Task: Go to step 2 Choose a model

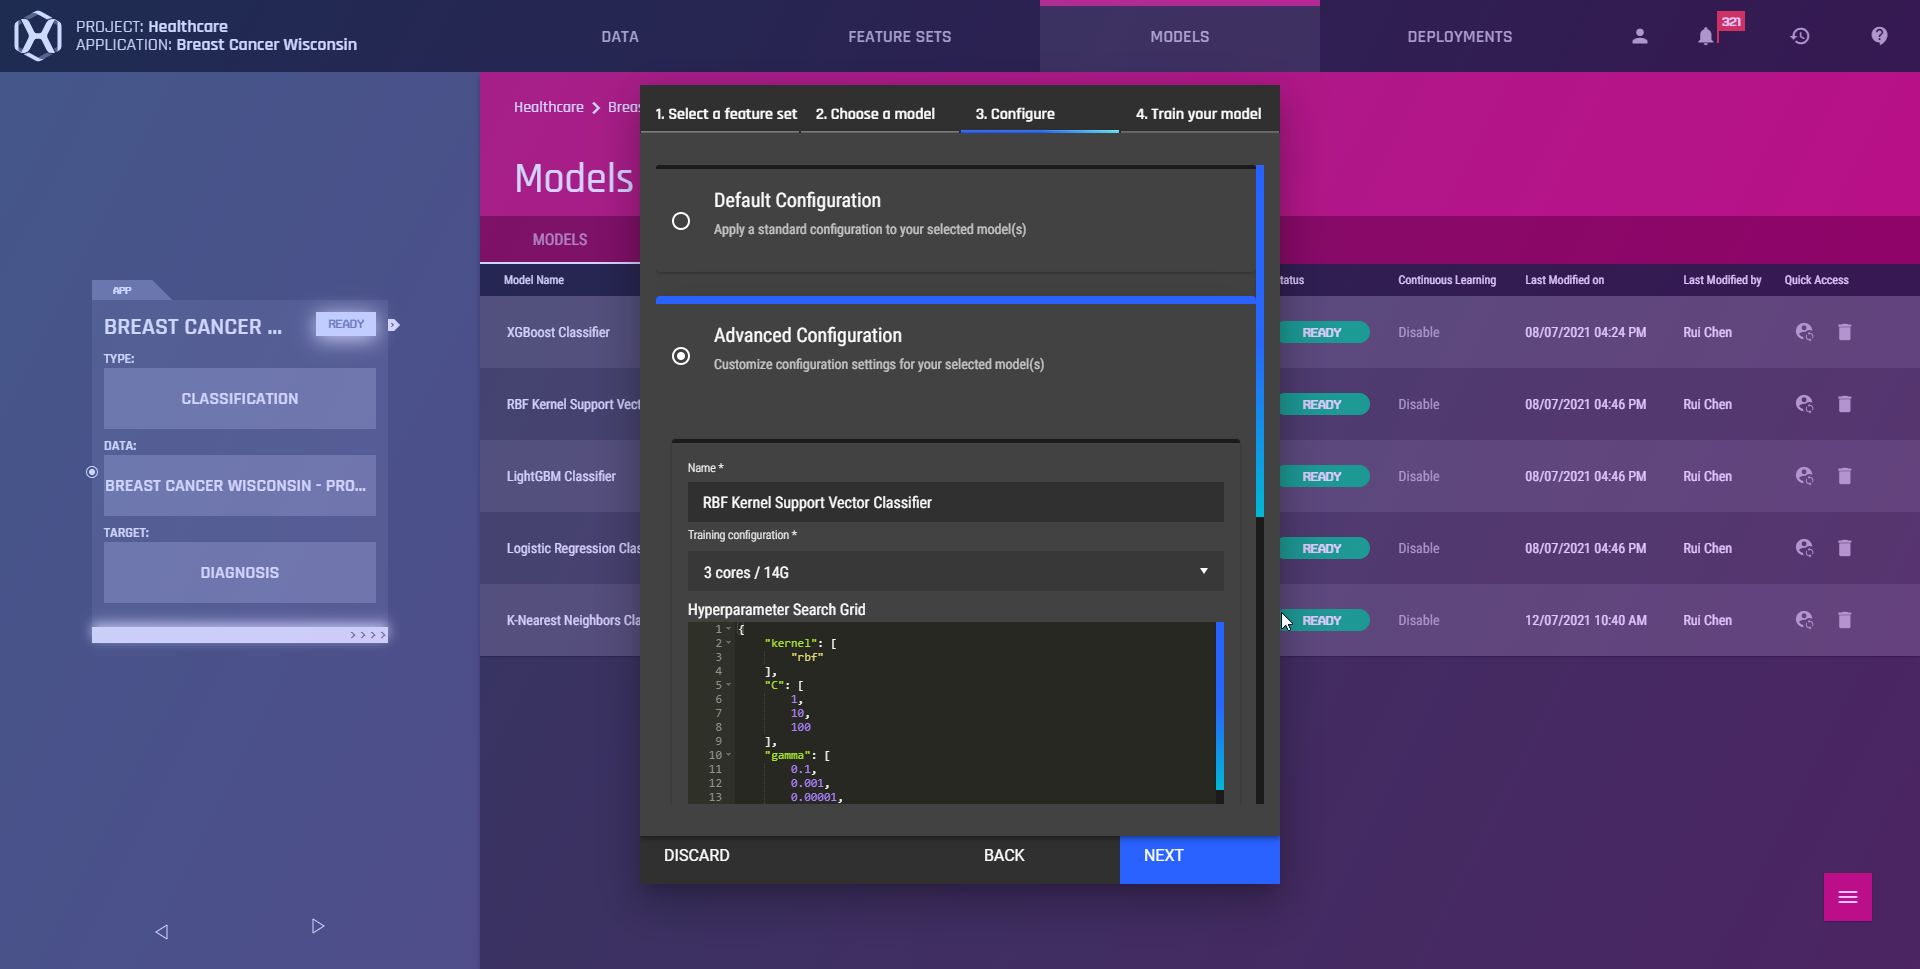Action: pyautogui.click(x=875, y=114)
